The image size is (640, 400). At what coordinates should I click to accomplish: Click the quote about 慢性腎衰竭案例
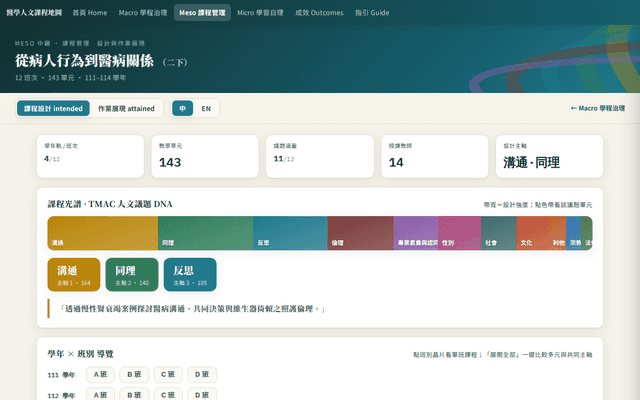pyautogui.click(x=192, y=309)
